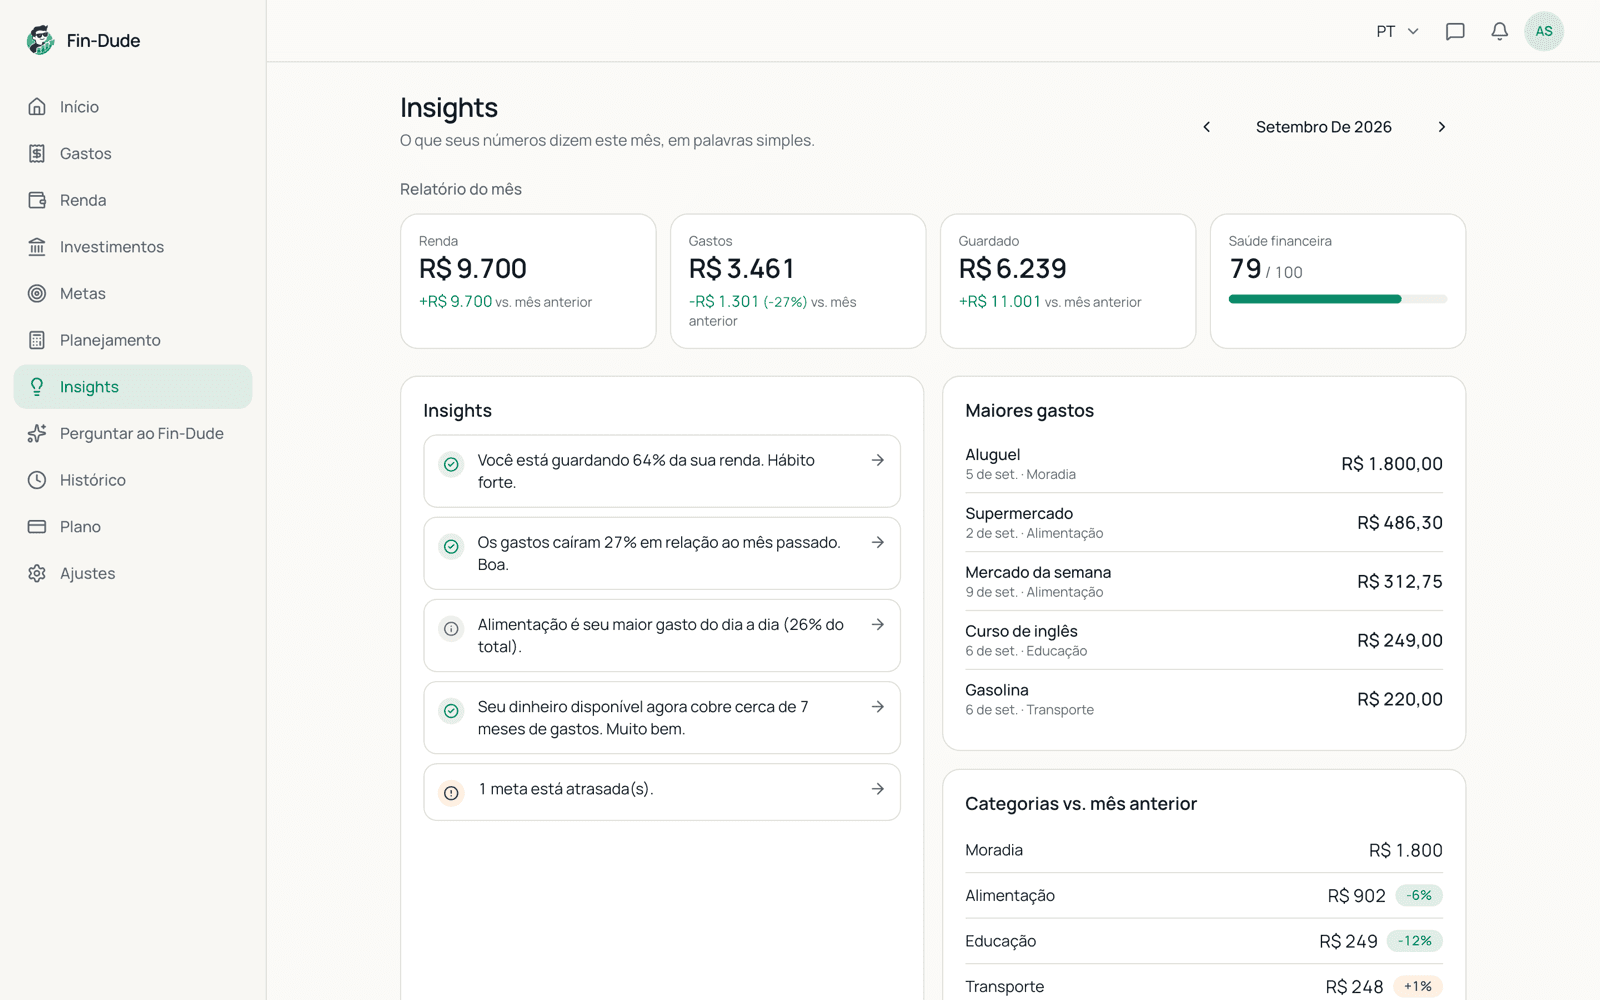Image resolution: width=1600 pixels, height=1000 pixels.
Task: Click the Renda wallet icon
Action: [x=37, y=200]
